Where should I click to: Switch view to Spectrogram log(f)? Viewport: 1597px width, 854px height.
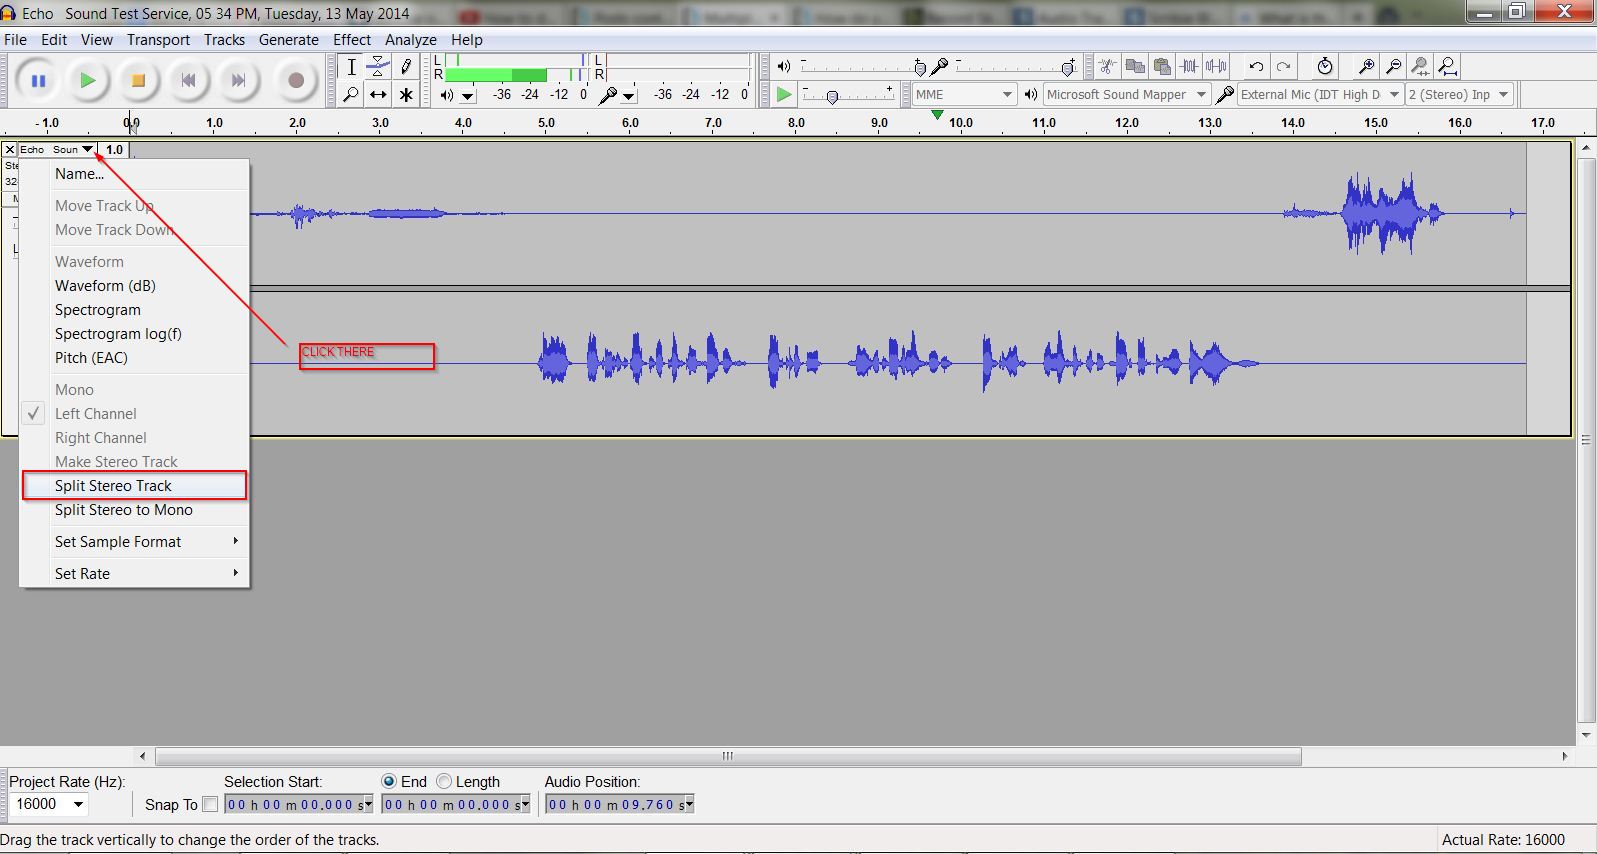click(x=134, y=333)
